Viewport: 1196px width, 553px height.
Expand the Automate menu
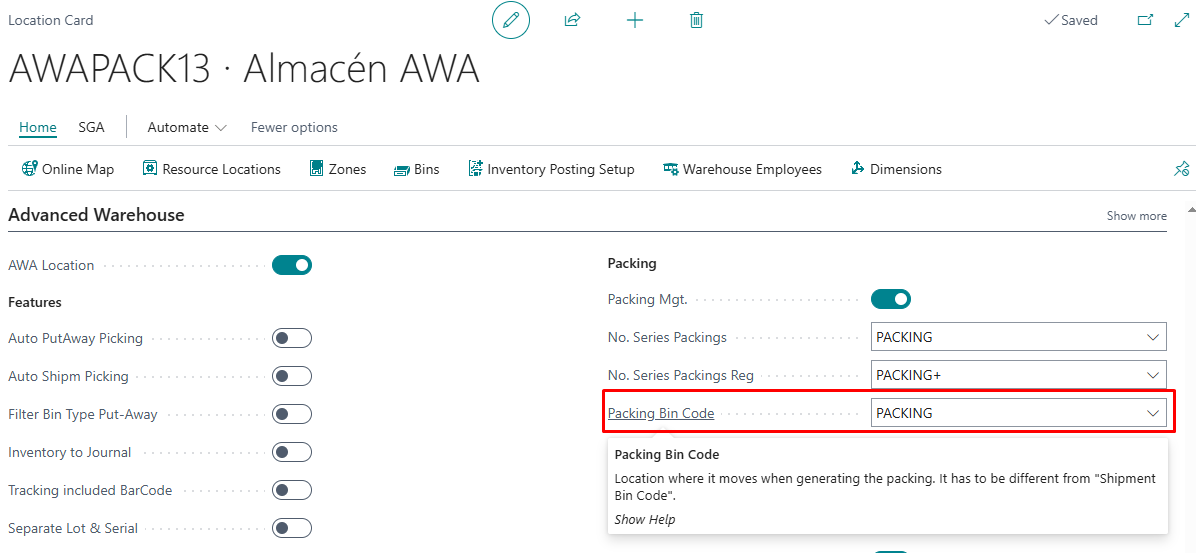click(187, 127)
